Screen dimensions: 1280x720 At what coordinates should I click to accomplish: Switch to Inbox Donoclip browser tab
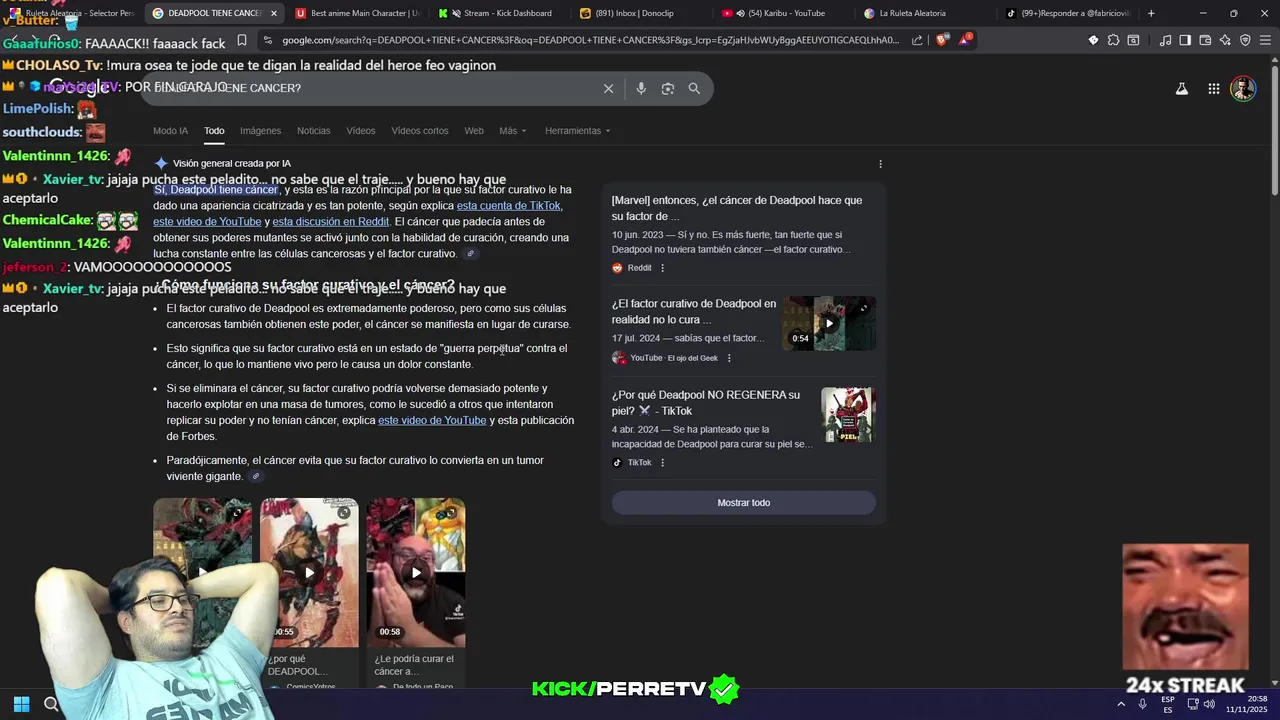click(642, 13)
